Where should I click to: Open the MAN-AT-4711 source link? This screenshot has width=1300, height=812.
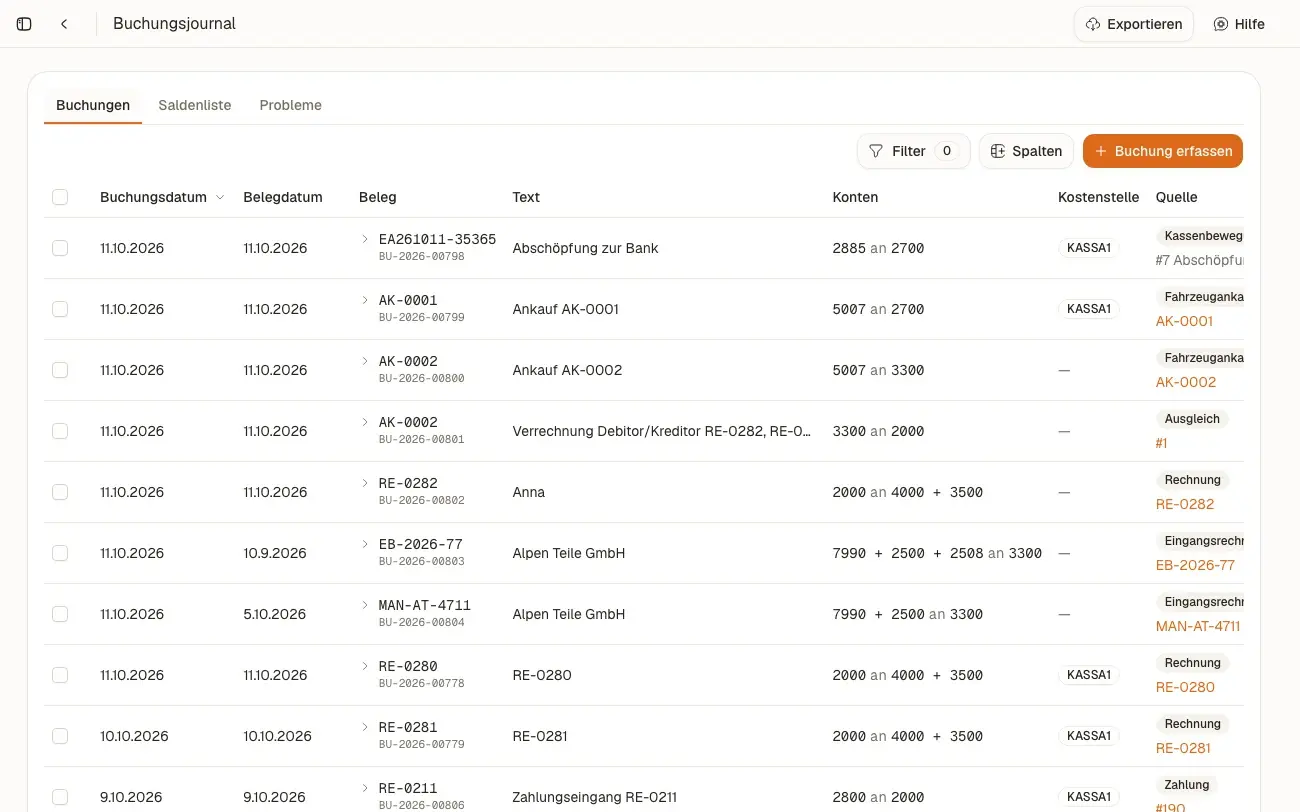(x=1198, y=626)
